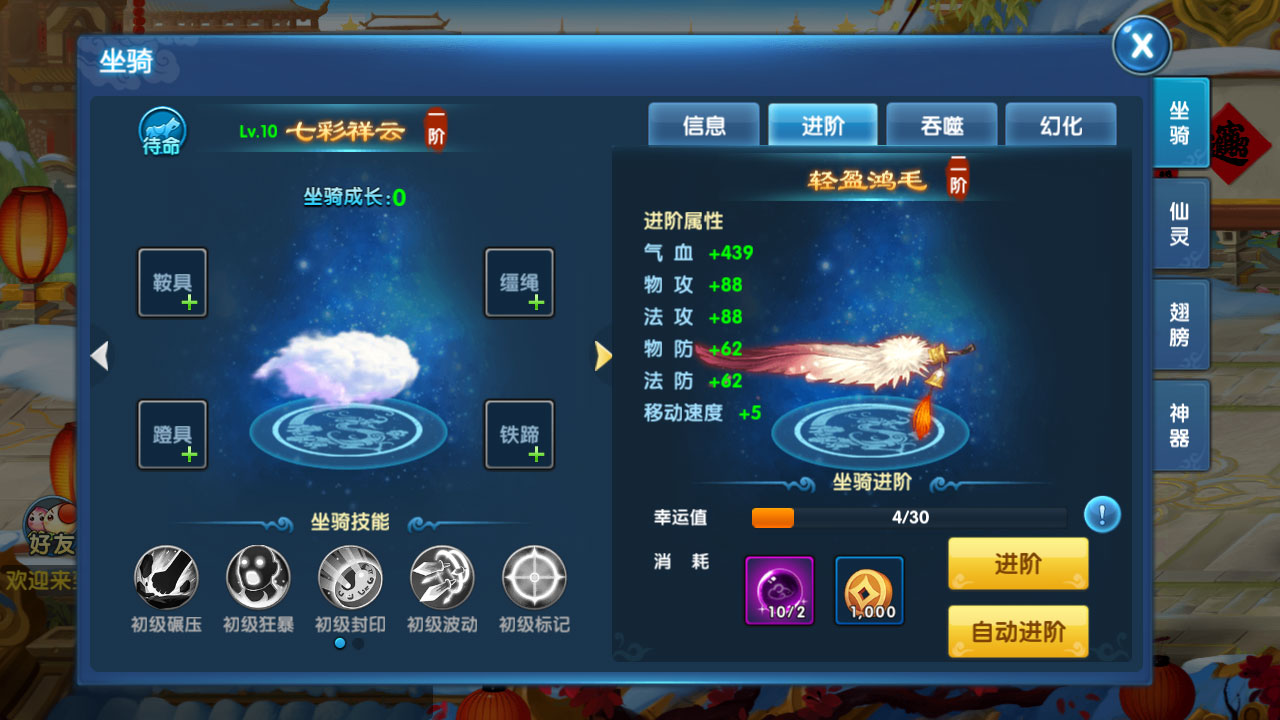
Task: Select the first skill page dot
Action: (340, 644)
